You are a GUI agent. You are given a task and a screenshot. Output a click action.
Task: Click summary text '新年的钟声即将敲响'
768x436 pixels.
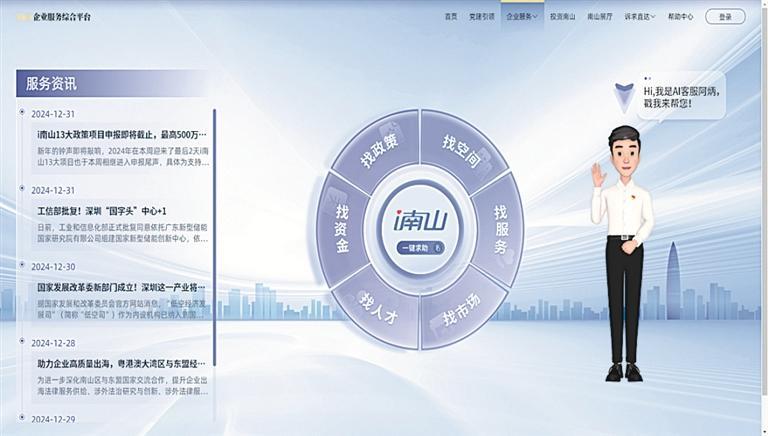coord(123,156)
